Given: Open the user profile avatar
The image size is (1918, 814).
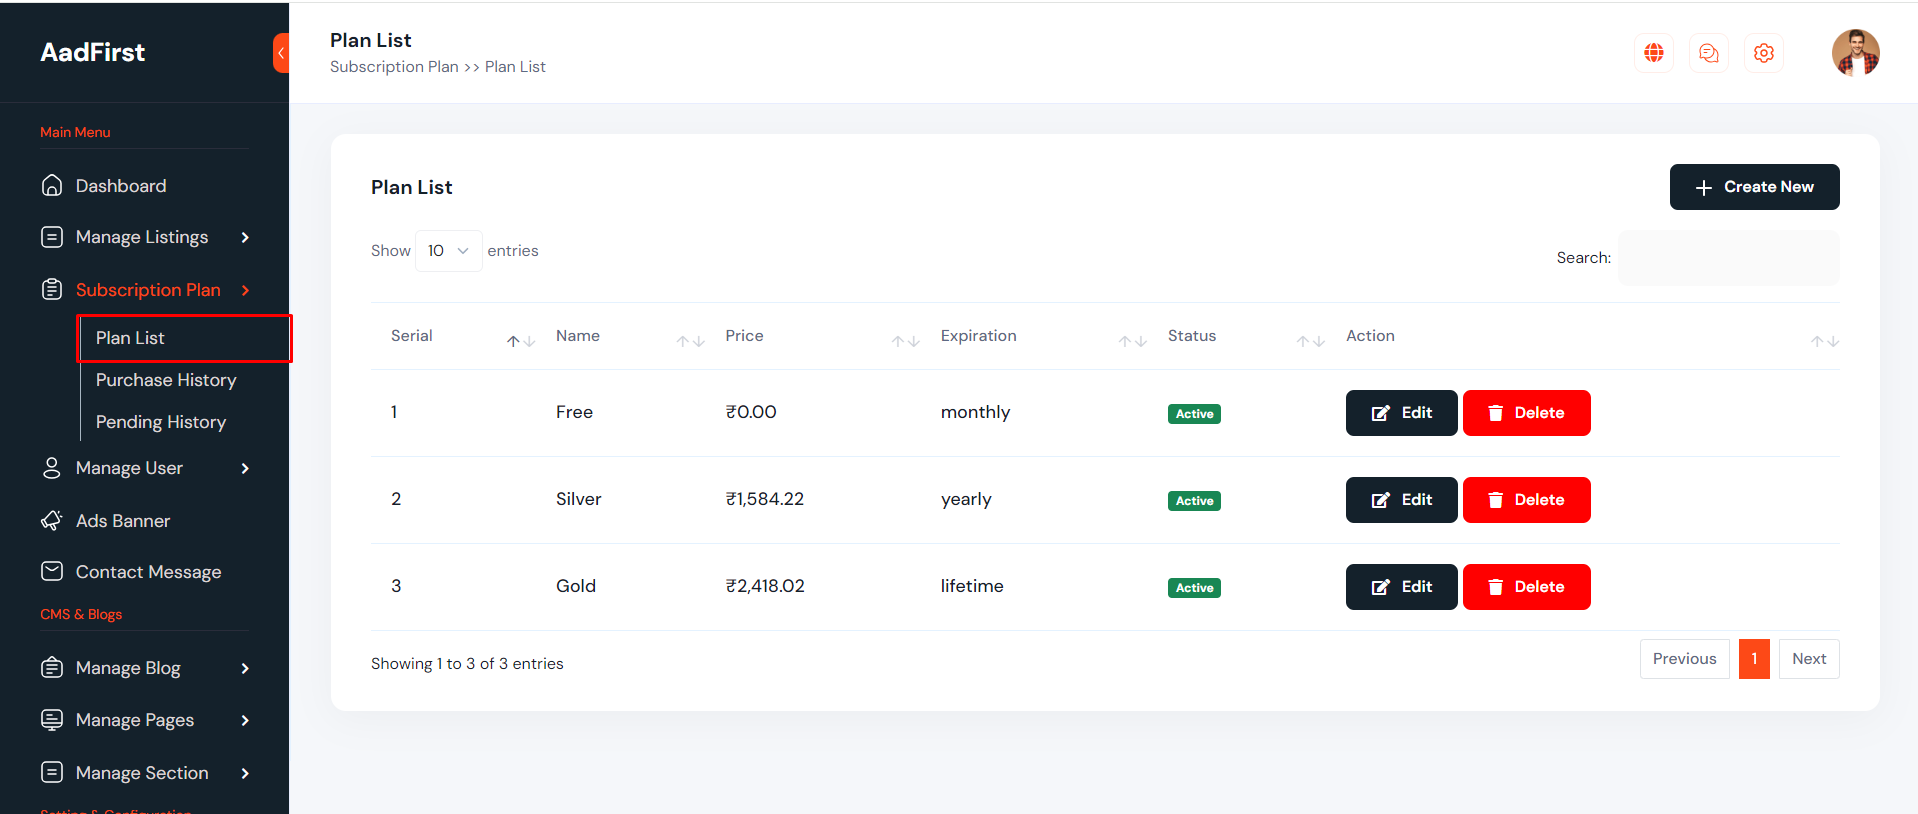Looking at the screenshot, I should pos(1855,53).
